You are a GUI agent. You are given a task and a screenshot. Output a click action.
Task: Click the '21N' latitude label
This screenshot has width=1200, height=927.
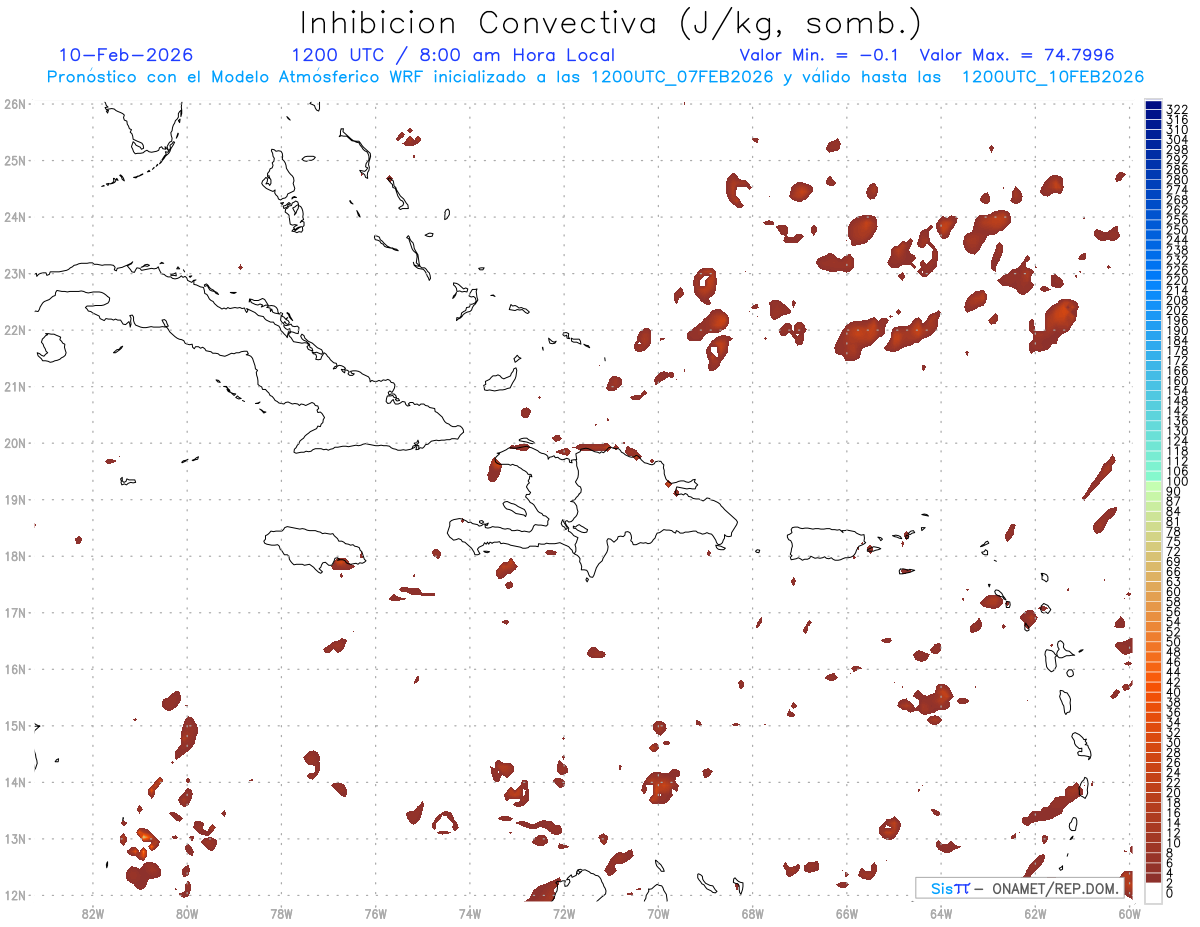[15, 386]
